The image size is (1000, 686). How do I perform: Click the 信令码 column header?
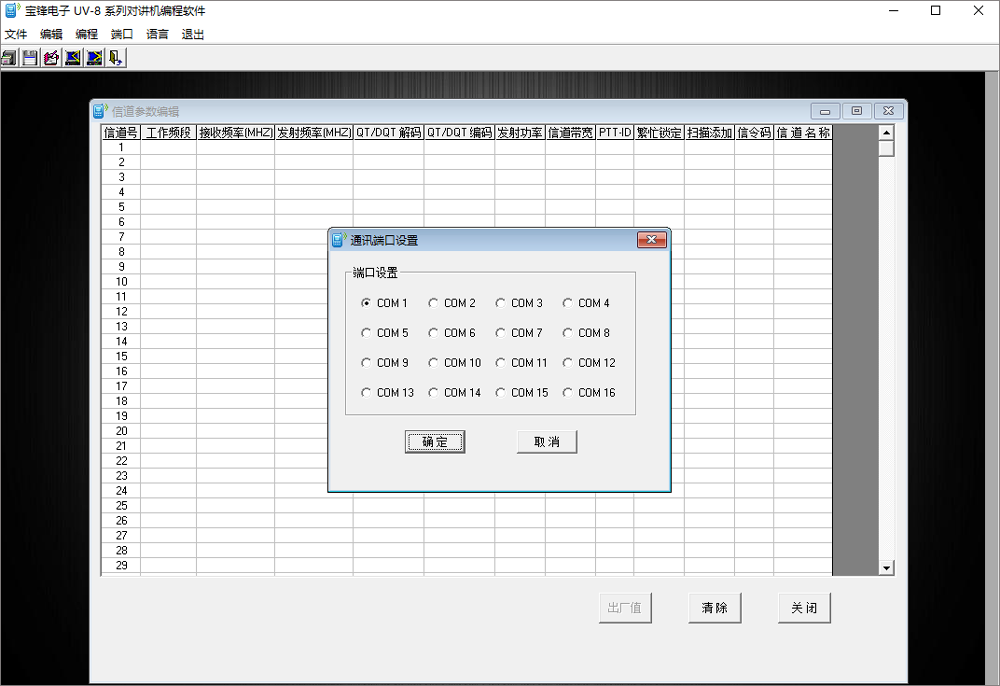(x=754, y=133)
